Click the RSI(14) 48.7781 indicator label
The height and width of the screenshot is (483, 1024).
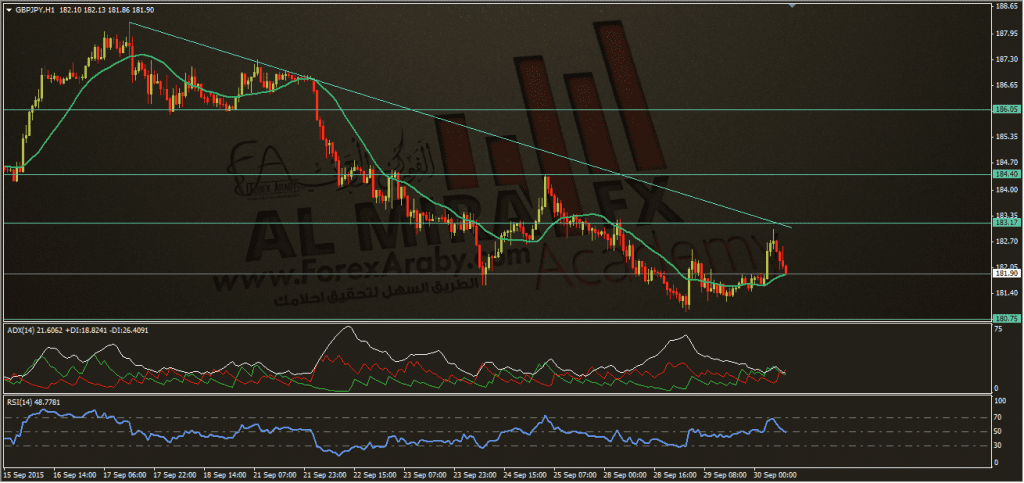[33, 402]
